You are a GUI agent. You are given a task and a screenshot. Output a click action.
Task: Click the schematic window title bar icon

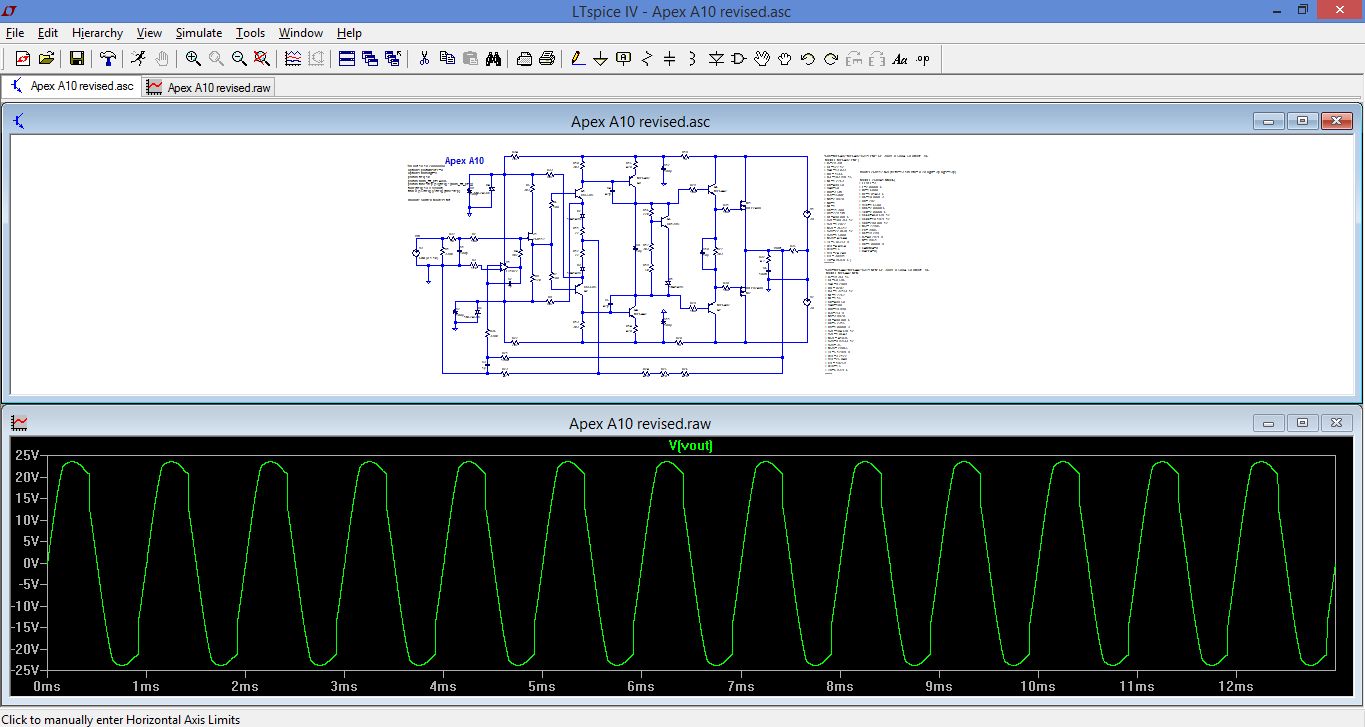(20, 121)
